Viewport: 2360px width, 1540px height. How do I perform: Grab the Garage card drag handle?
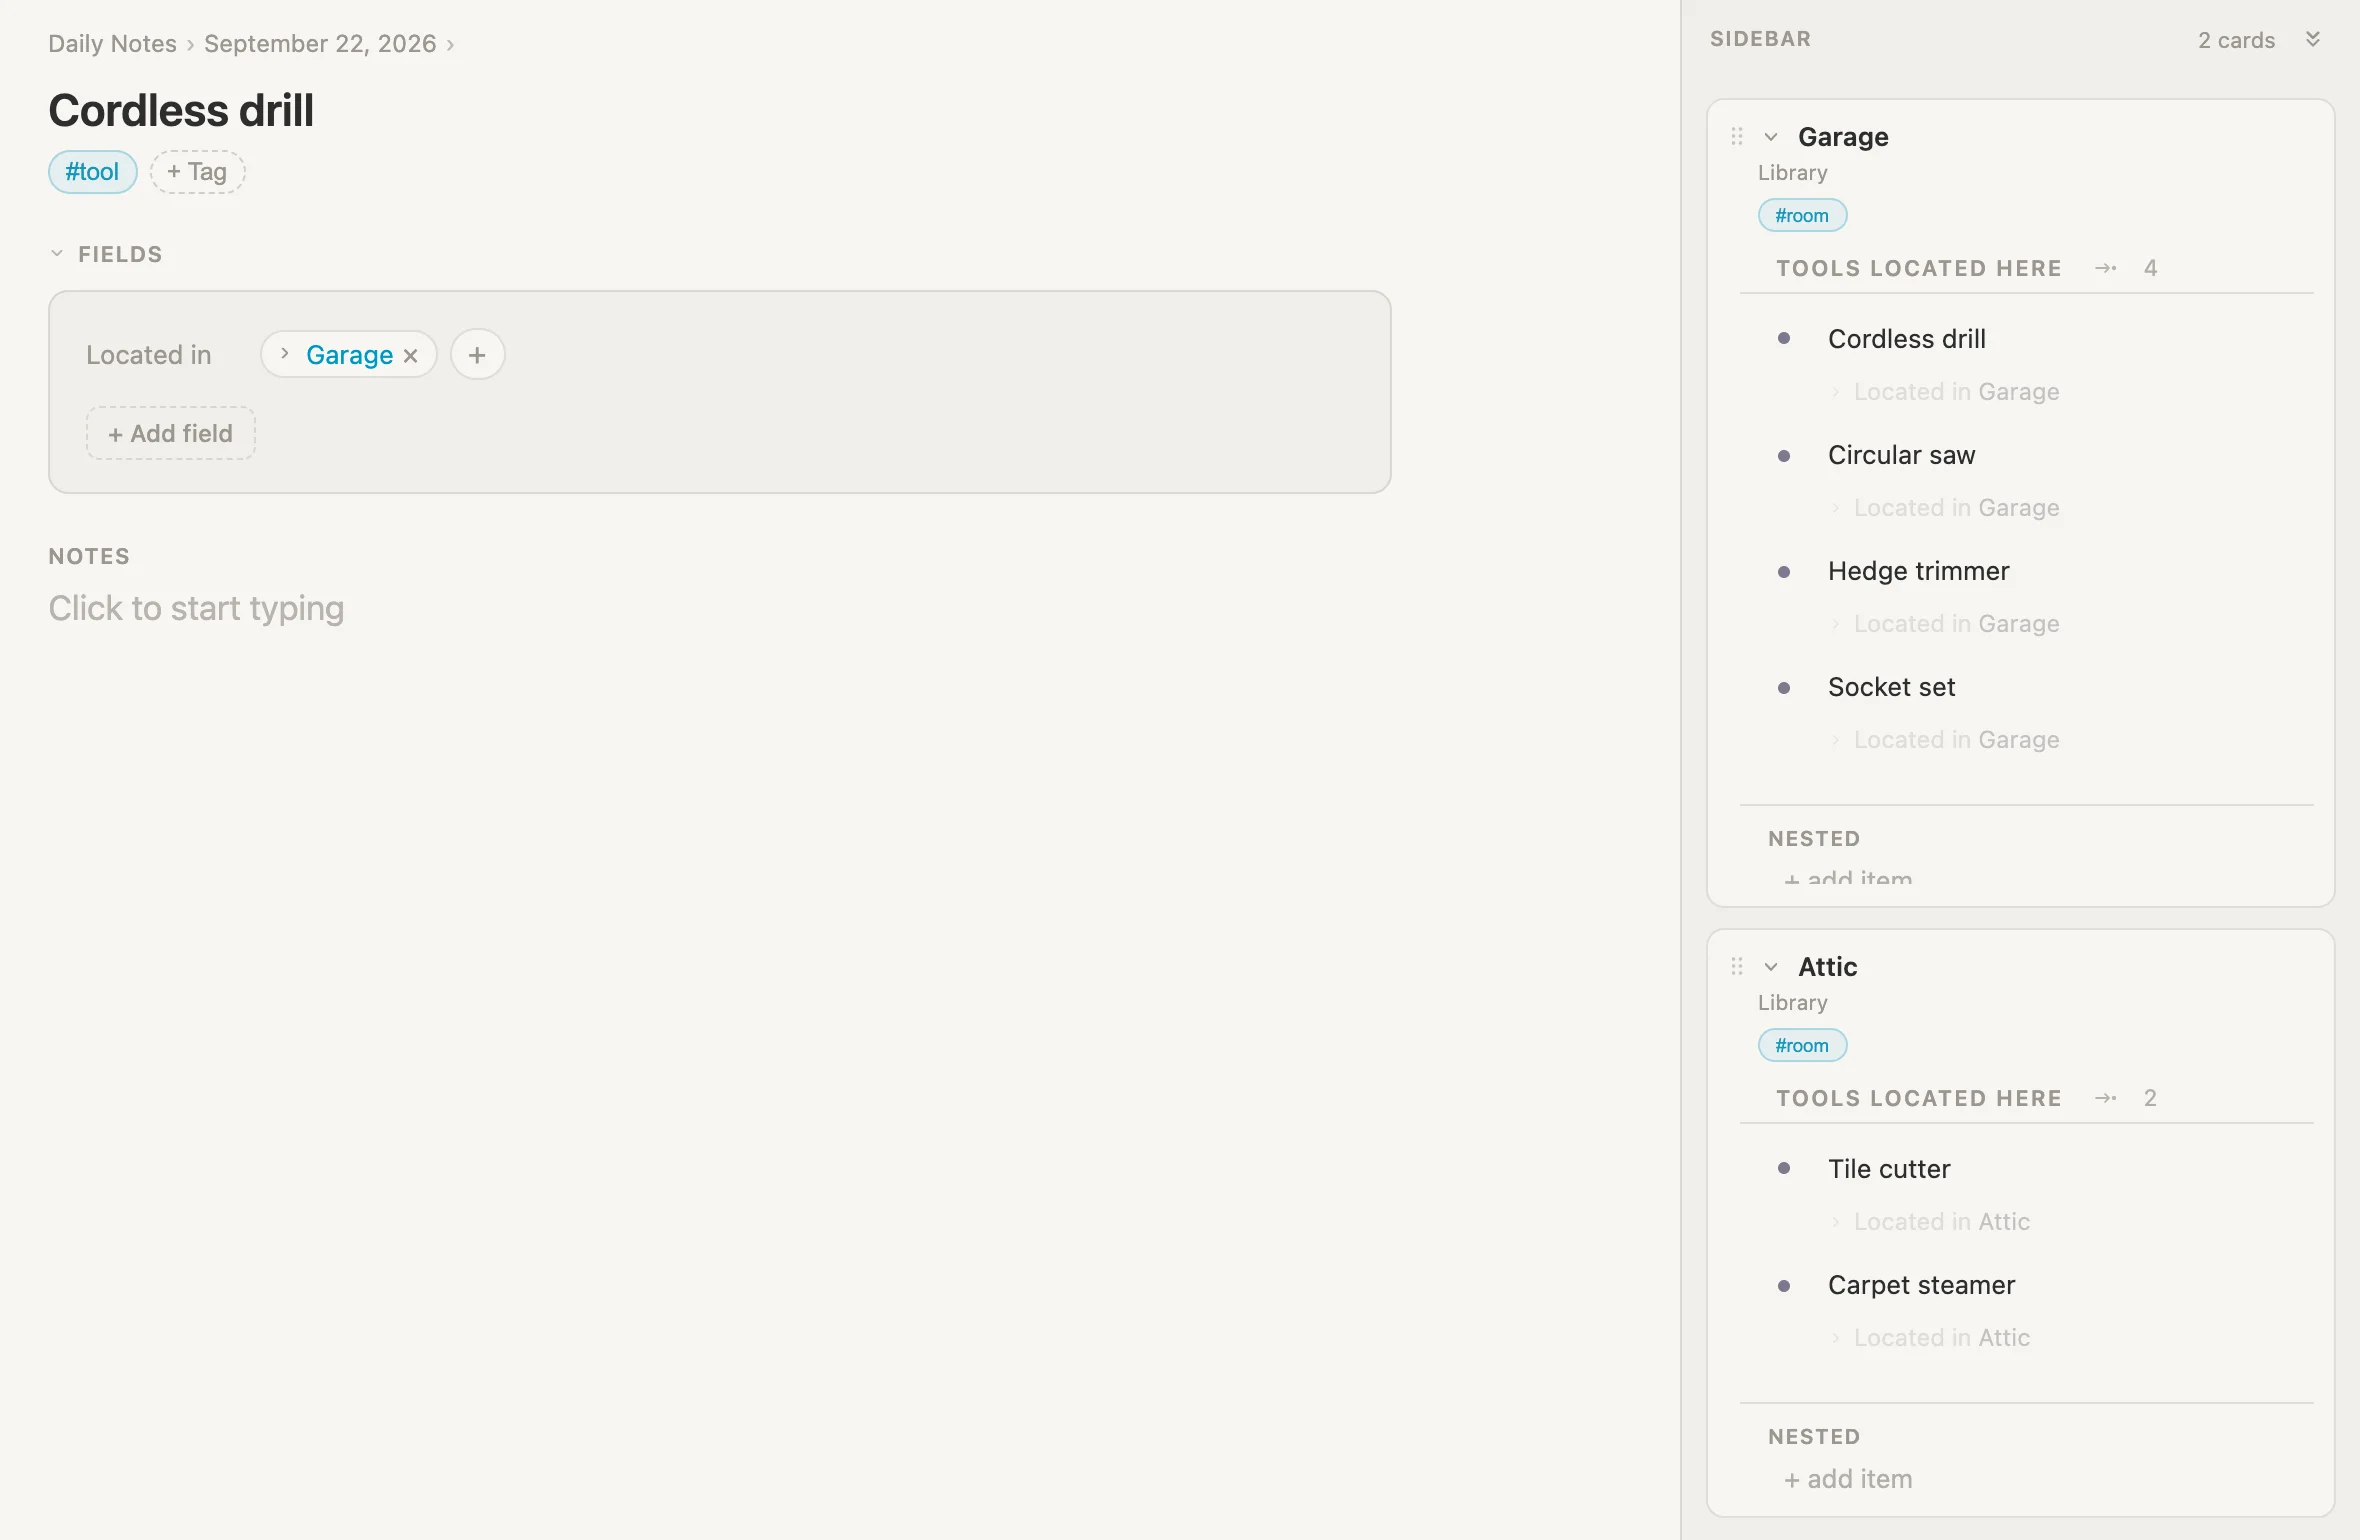click(1737, 137)
